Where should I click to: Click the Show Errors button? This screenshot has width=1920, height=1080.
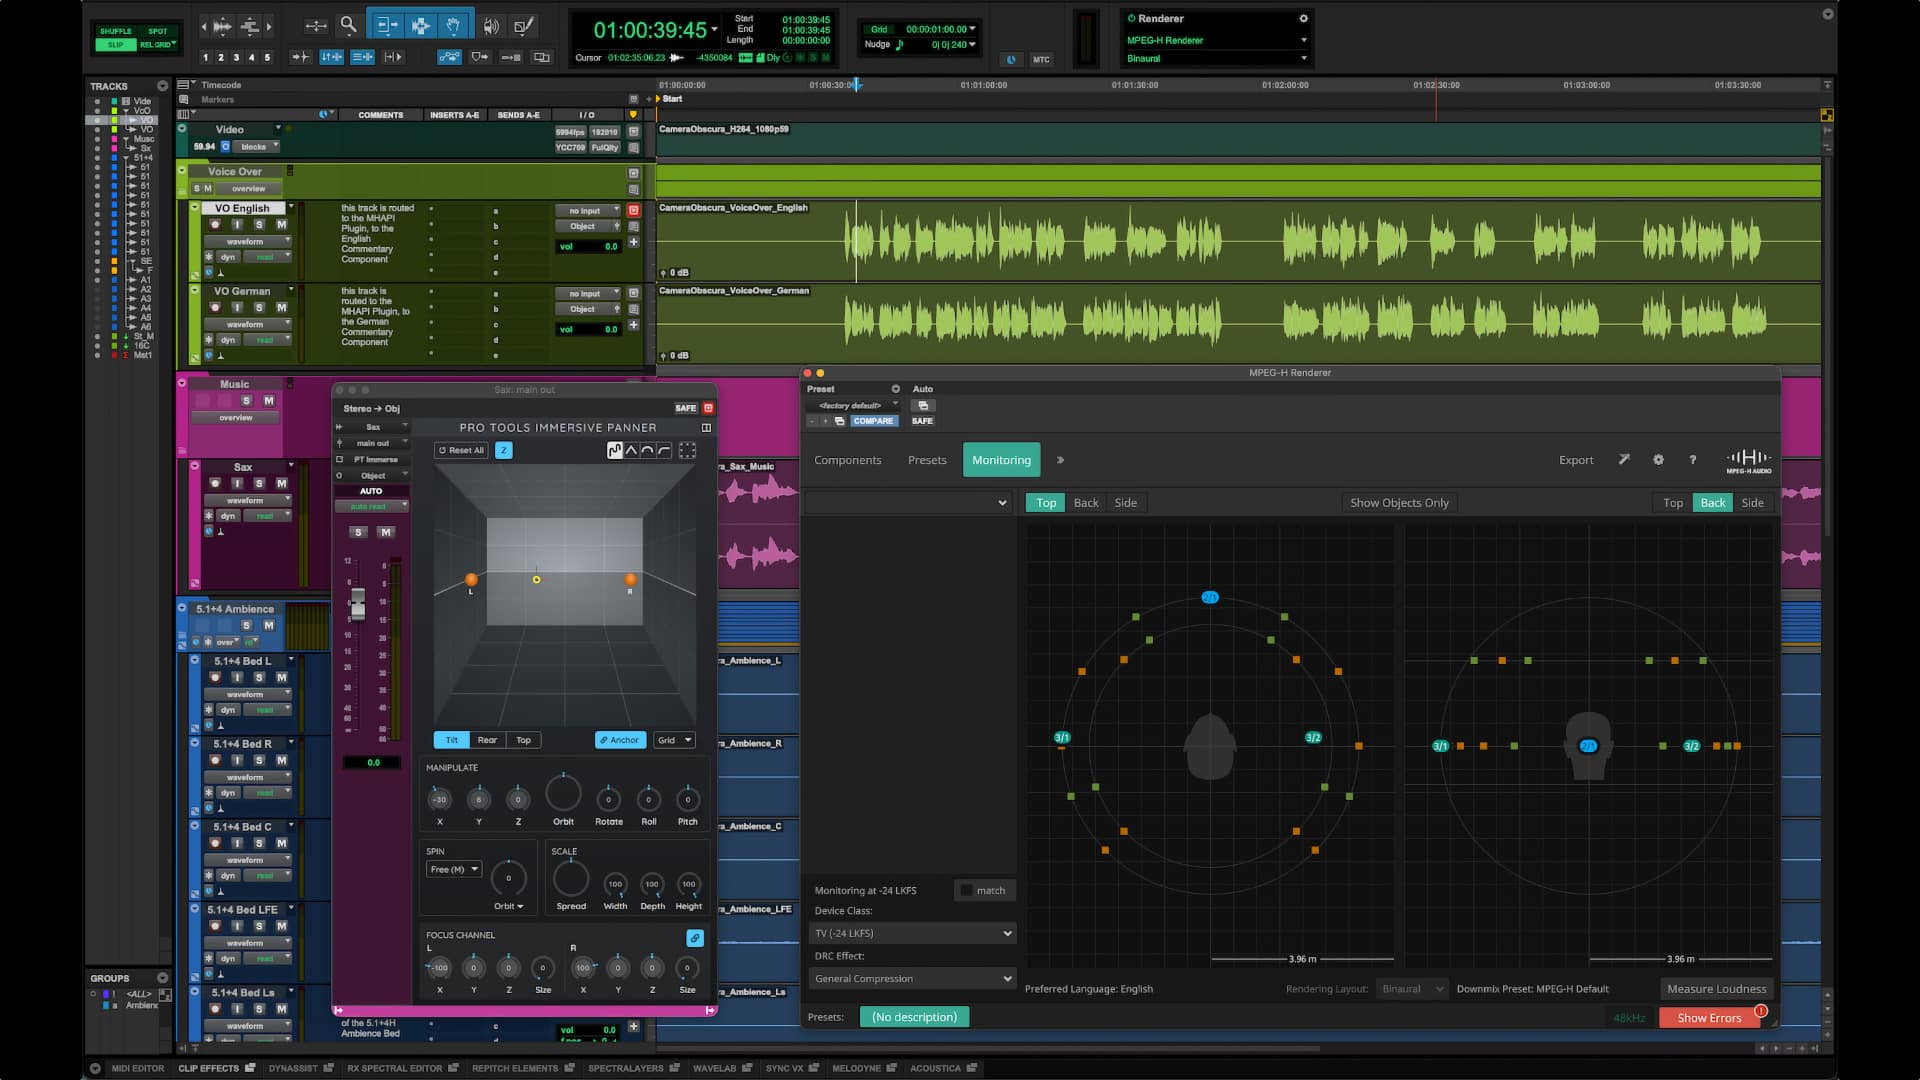[1709, 1018]
